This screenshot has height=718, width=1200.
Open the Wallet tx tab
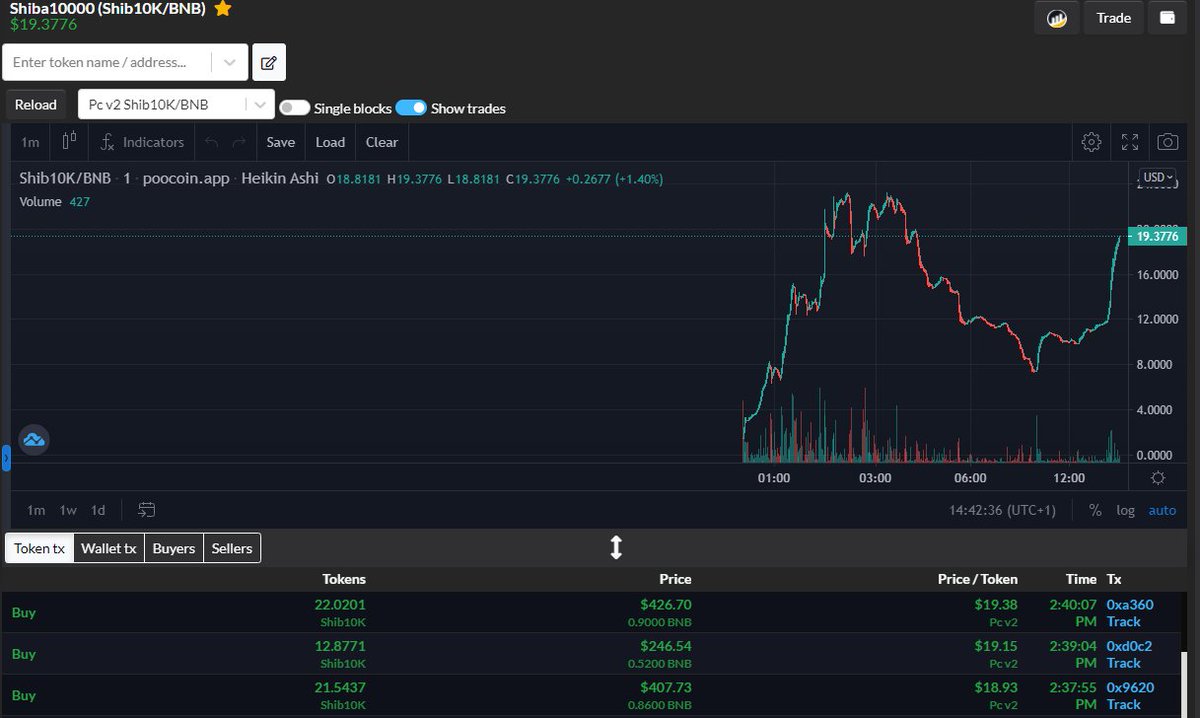108,548
